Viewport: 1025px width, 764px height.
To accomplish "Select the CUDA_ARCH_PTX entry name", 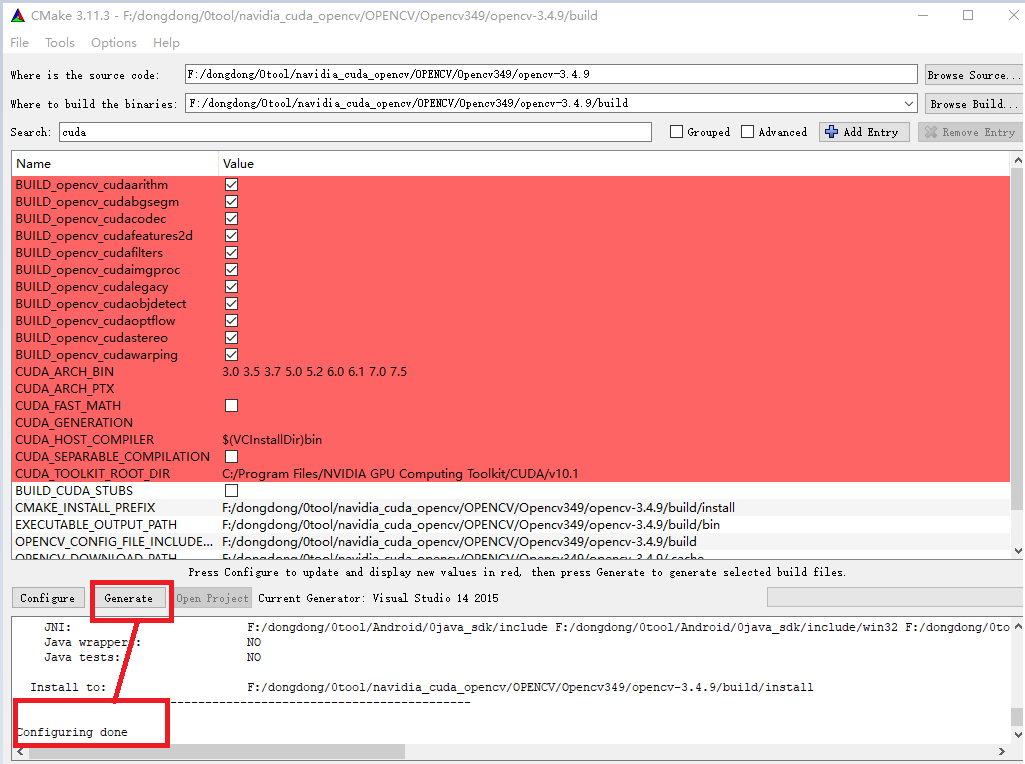I will tap(65, 389).
